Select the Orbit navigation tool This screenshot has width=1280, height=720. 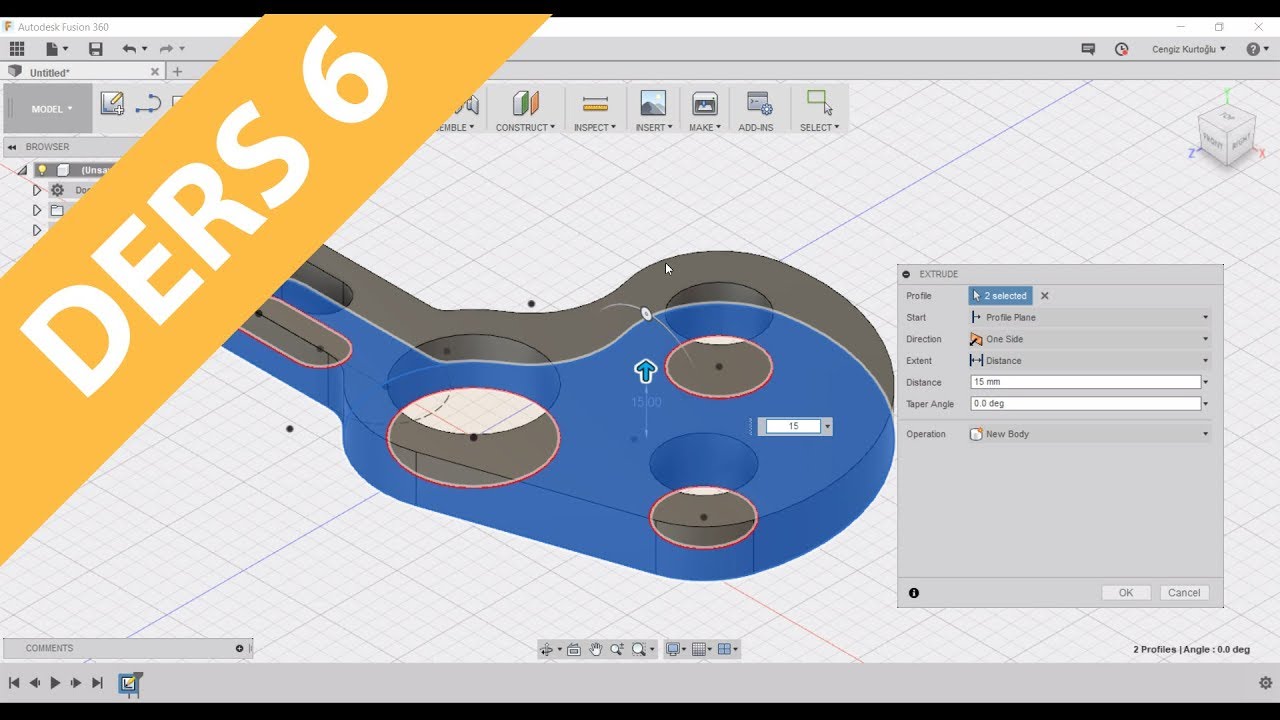(548, 649)
